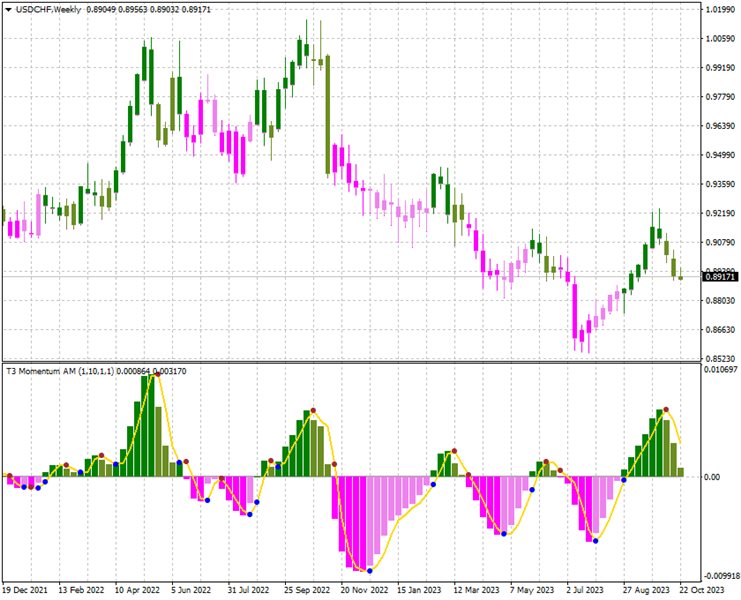
Task: Click the last candle on the price chart
Action: 680,276
